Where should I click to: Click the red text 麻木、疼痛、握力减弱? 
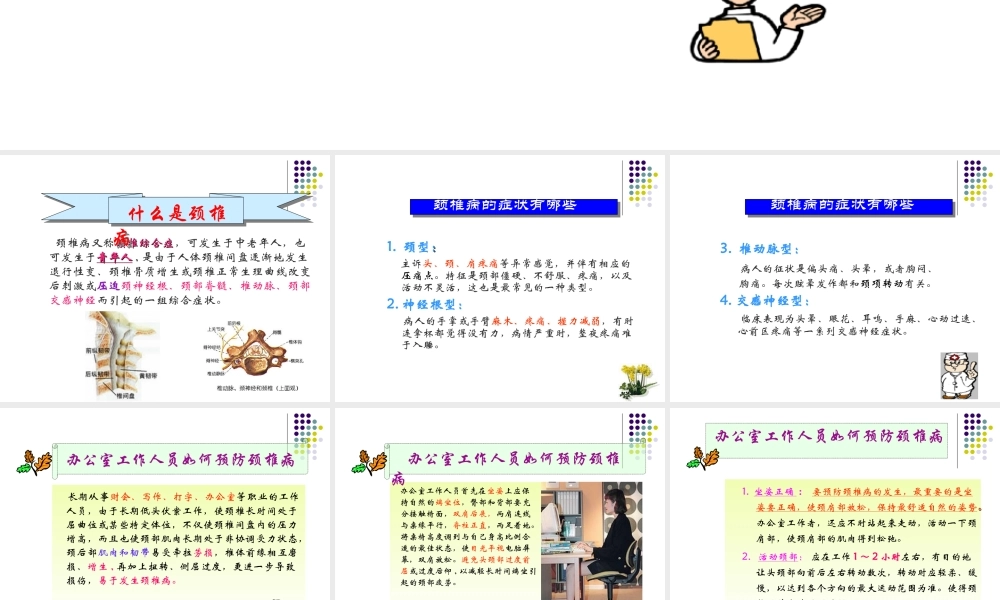545,321
